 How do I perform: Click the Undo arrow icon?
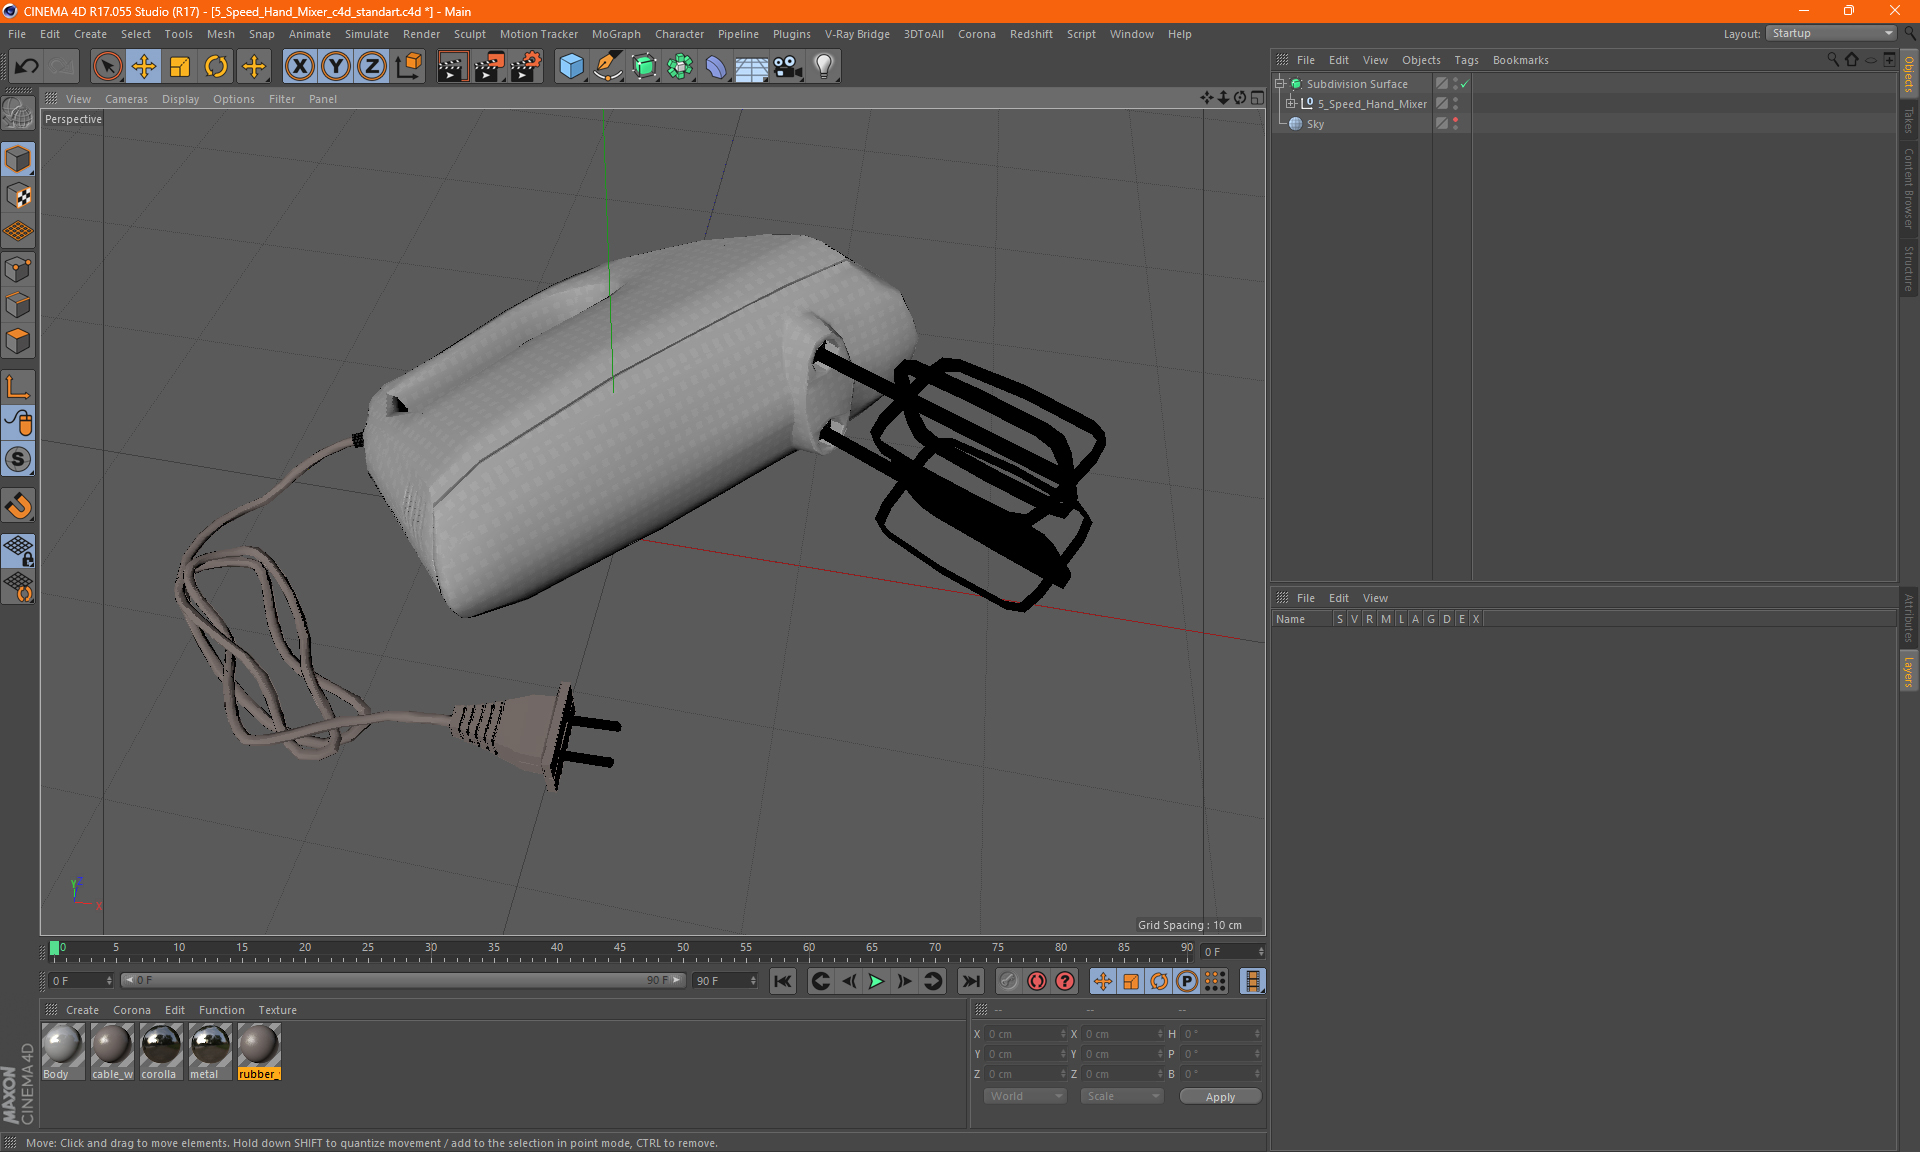point(27,67)
